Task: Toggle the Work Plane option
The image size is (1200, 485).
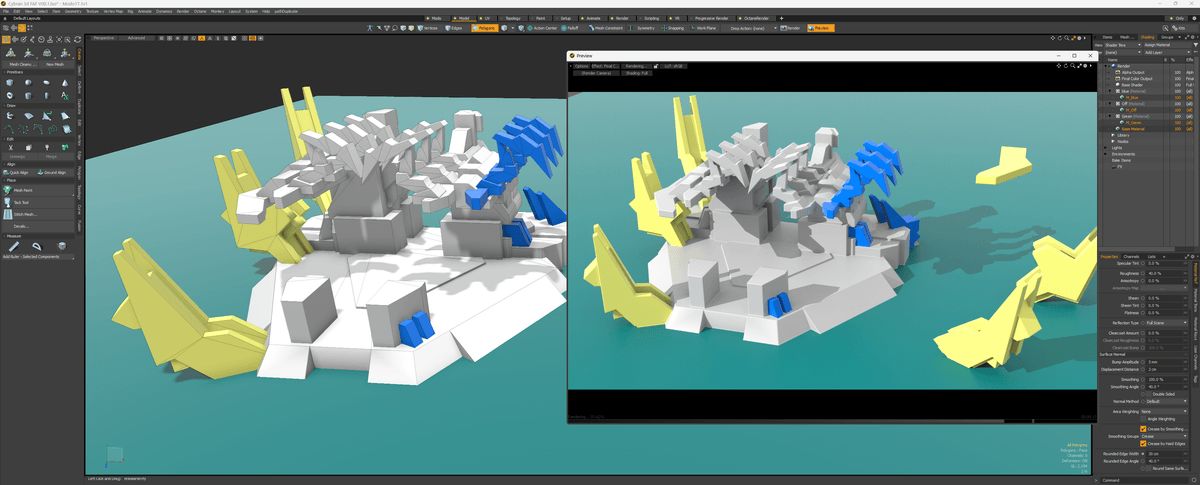Action: point(703,28)
